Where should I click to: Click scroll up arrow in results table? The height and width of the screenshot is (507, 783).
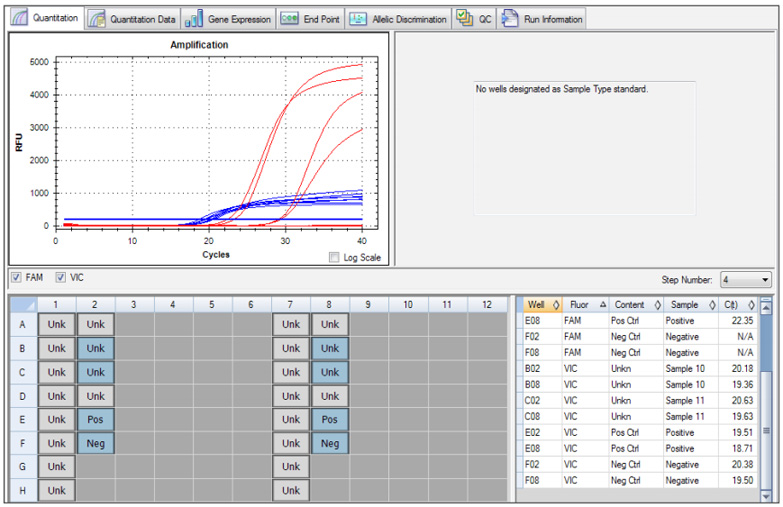(x=765, y=306)
